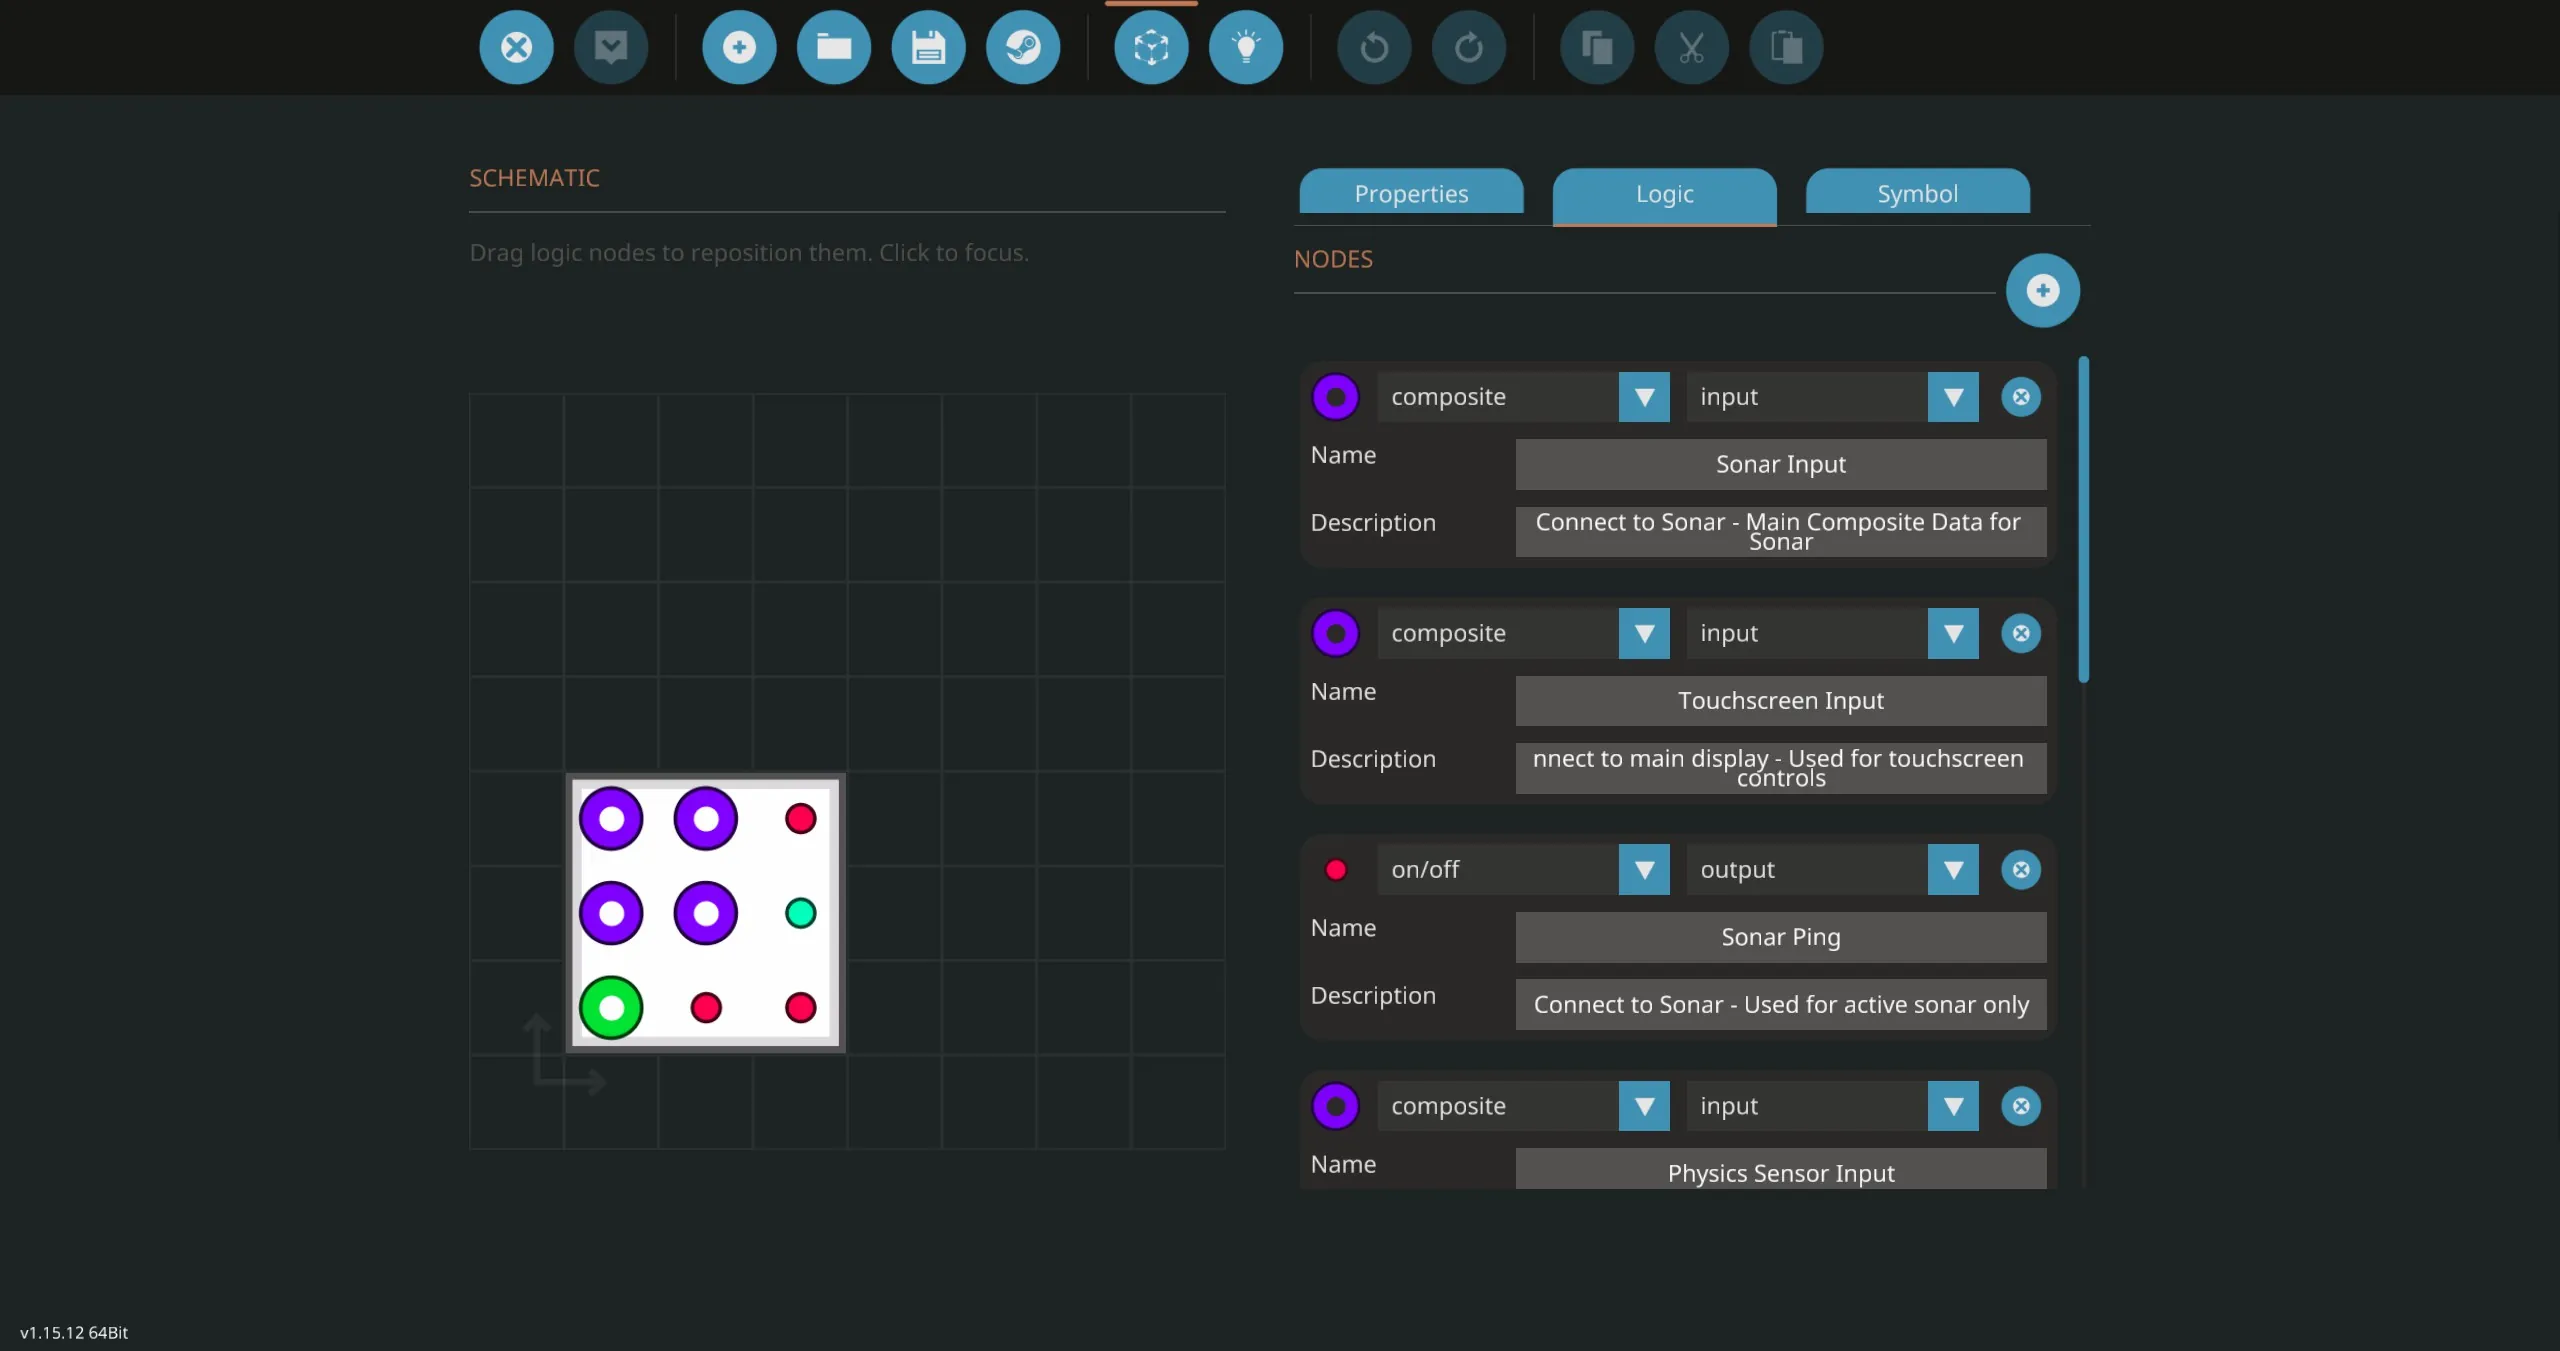Switch to the Symbol tab
The width and height of the screenshot is (2560, 1351).
coord(1916,193)
